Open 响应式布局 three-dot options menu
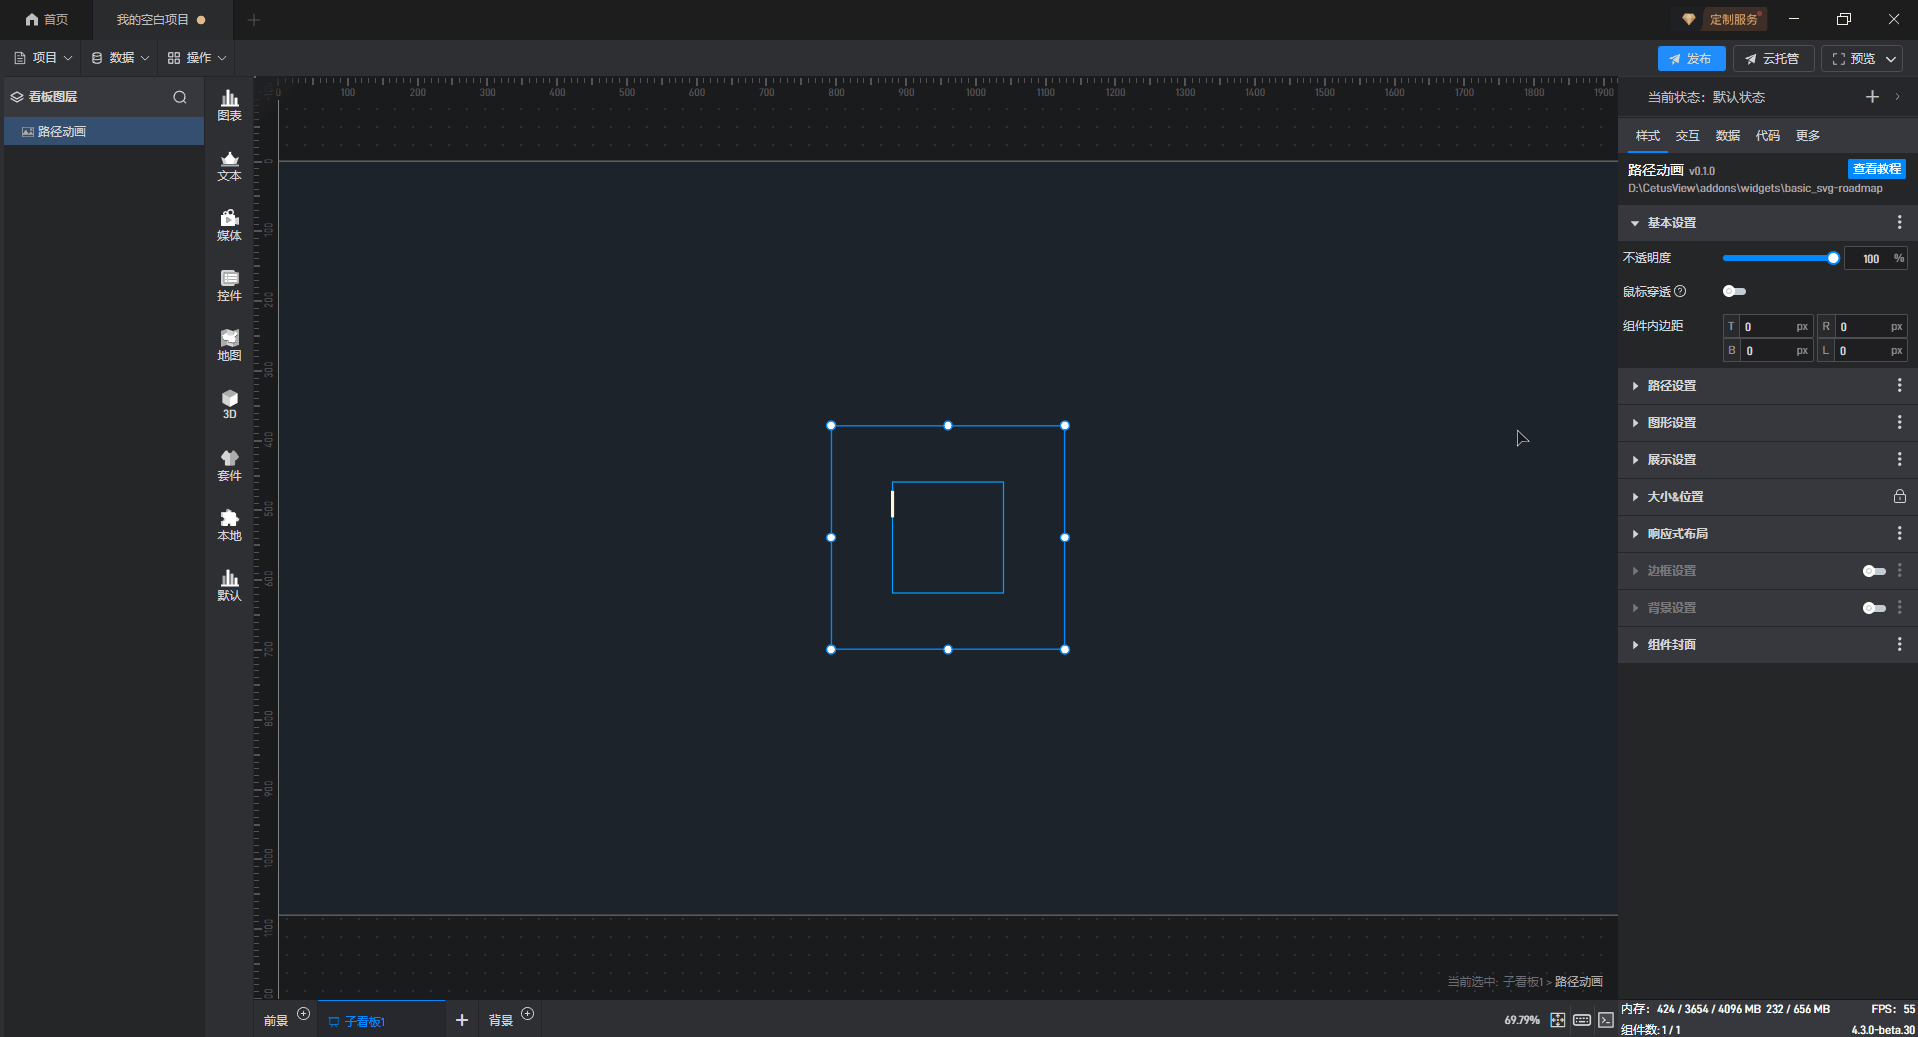This screenshot has width=1918, height=1037. click(x=1899, y=533)
